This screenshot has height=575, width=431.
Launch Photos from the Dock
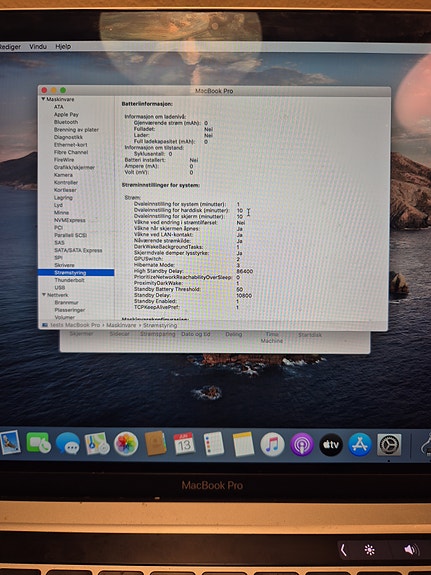[x=126, y=444]
